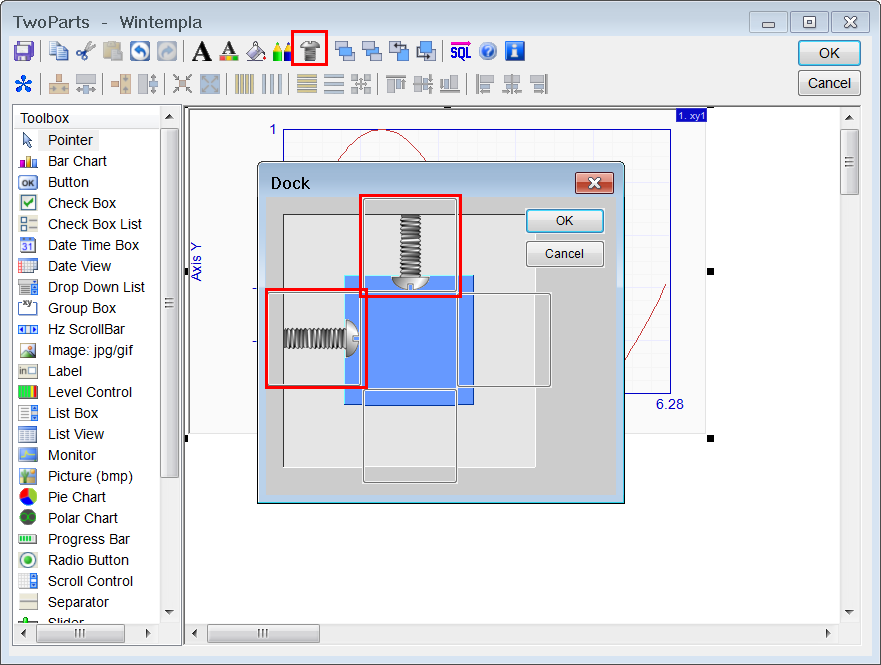This screenshot has width=881, height=665.
Task: Close the Dock dialog with red X
Action: (594, 183)
